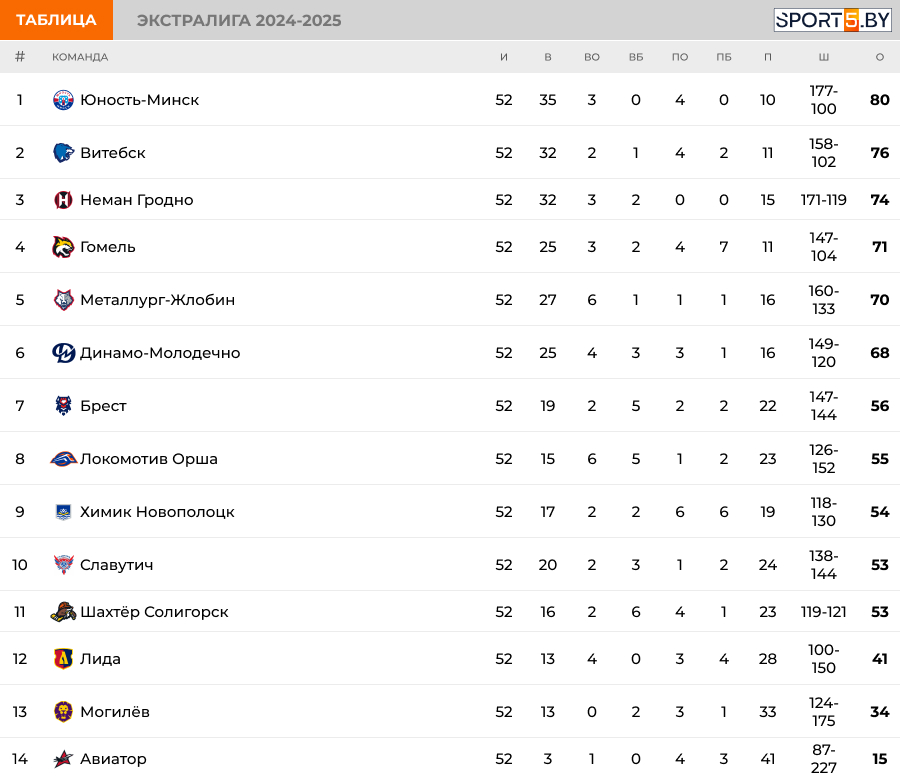
Task: Click the Витебск bear logo
Action: [x=63, y=153]
